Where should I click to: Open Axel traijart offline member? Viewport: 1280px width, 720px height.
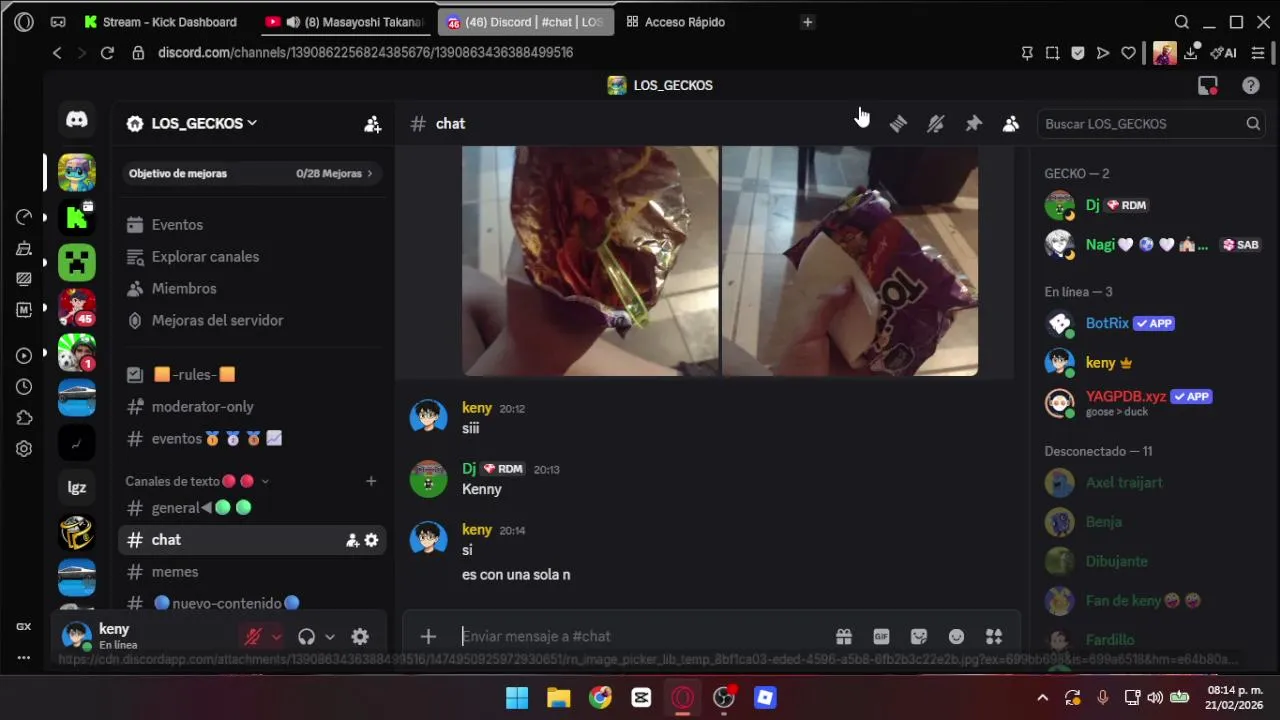tap(1153, 483)
